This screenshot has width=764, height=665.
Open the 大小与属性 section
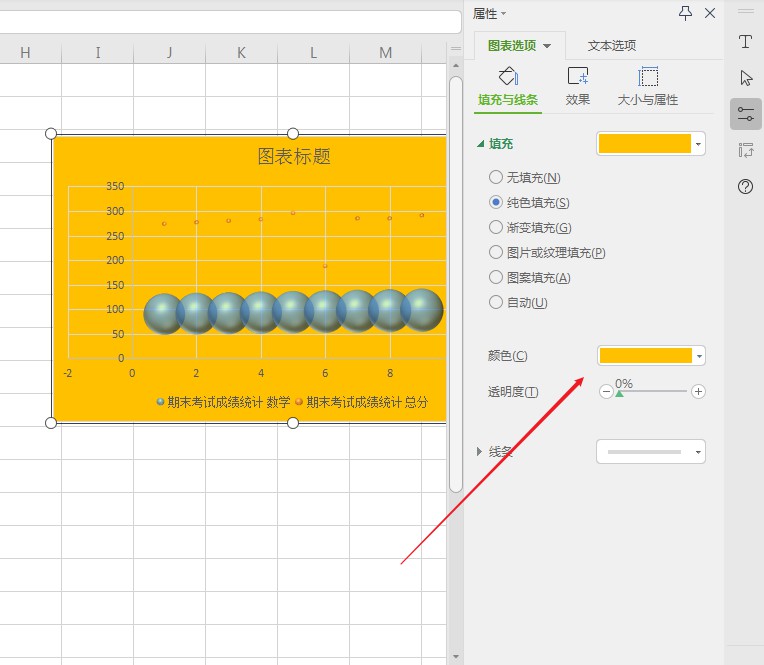click(648, 87)
